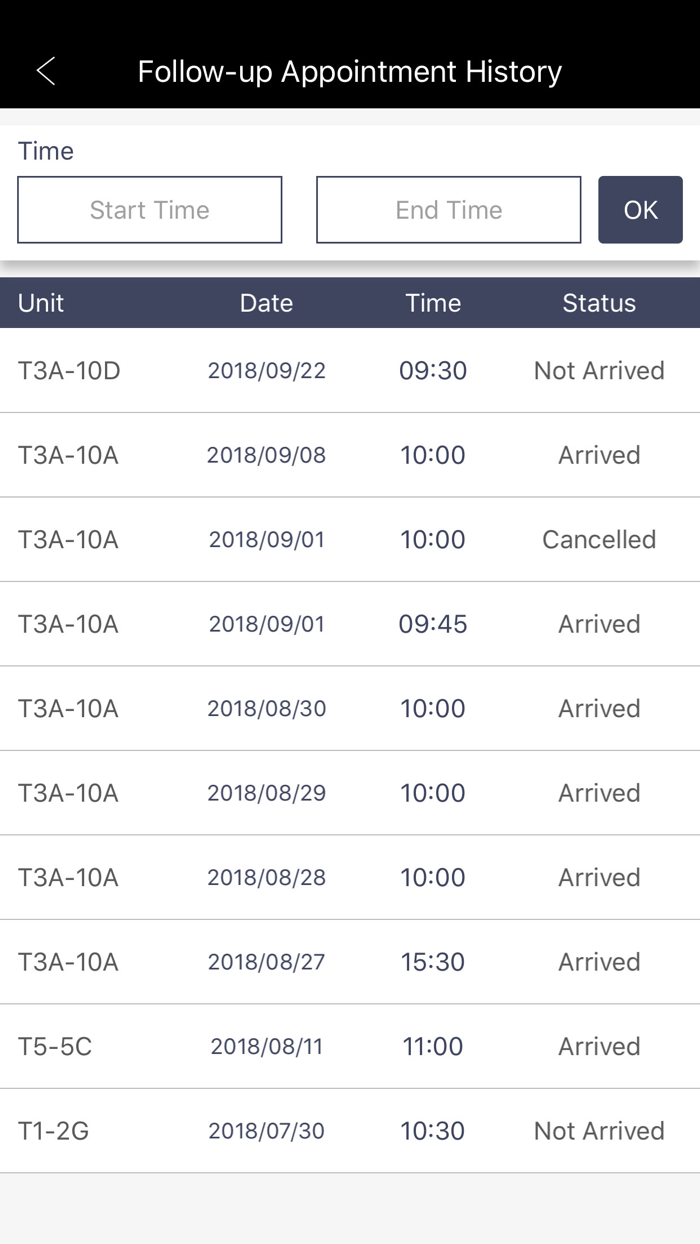Open the 2018/08/29 appointment date
The height and width of the screenshot is (1244, 700).
pos(266,793)
